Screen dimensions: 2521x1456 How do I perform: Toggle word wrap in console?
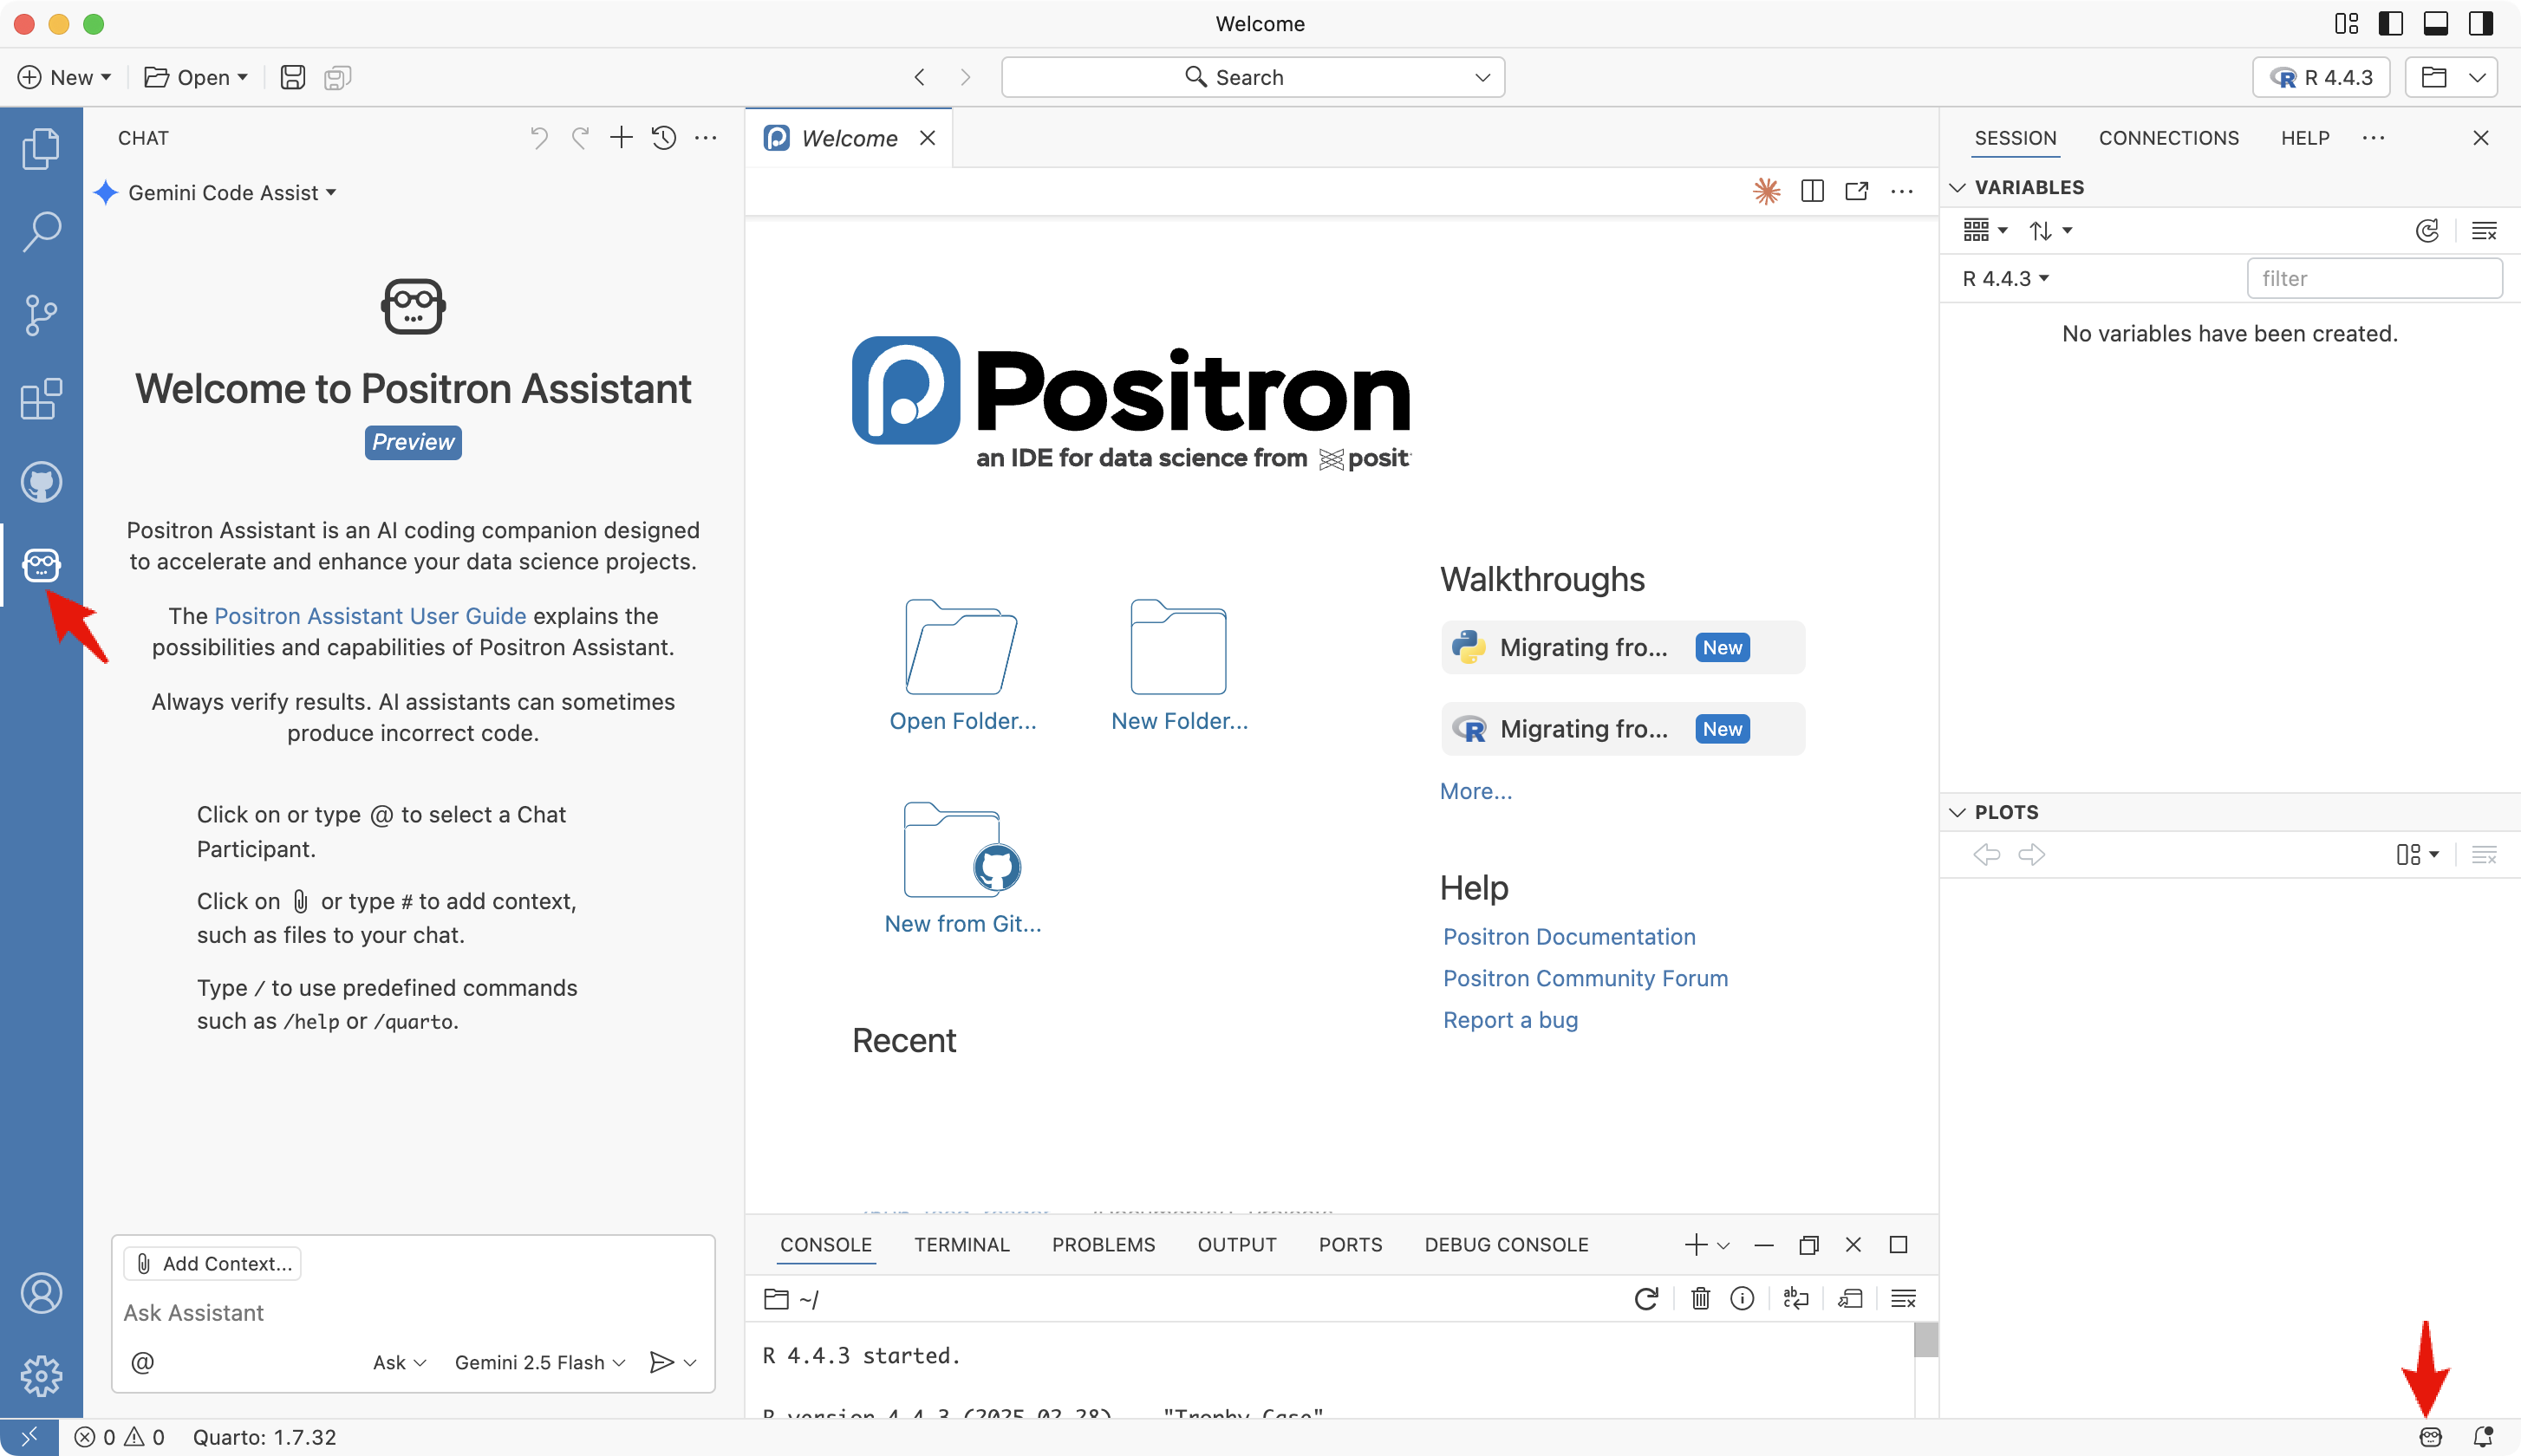coord(1796,1298)
